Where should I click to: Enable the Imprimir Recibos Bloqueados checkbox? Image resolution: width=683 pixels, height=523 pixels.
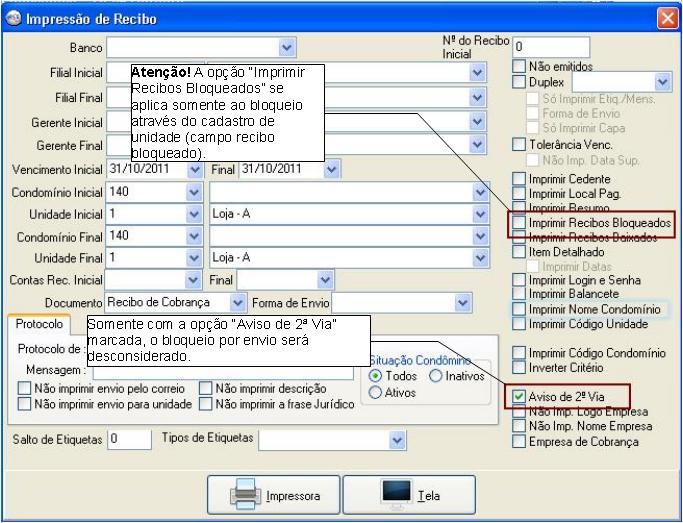[519, 225]
